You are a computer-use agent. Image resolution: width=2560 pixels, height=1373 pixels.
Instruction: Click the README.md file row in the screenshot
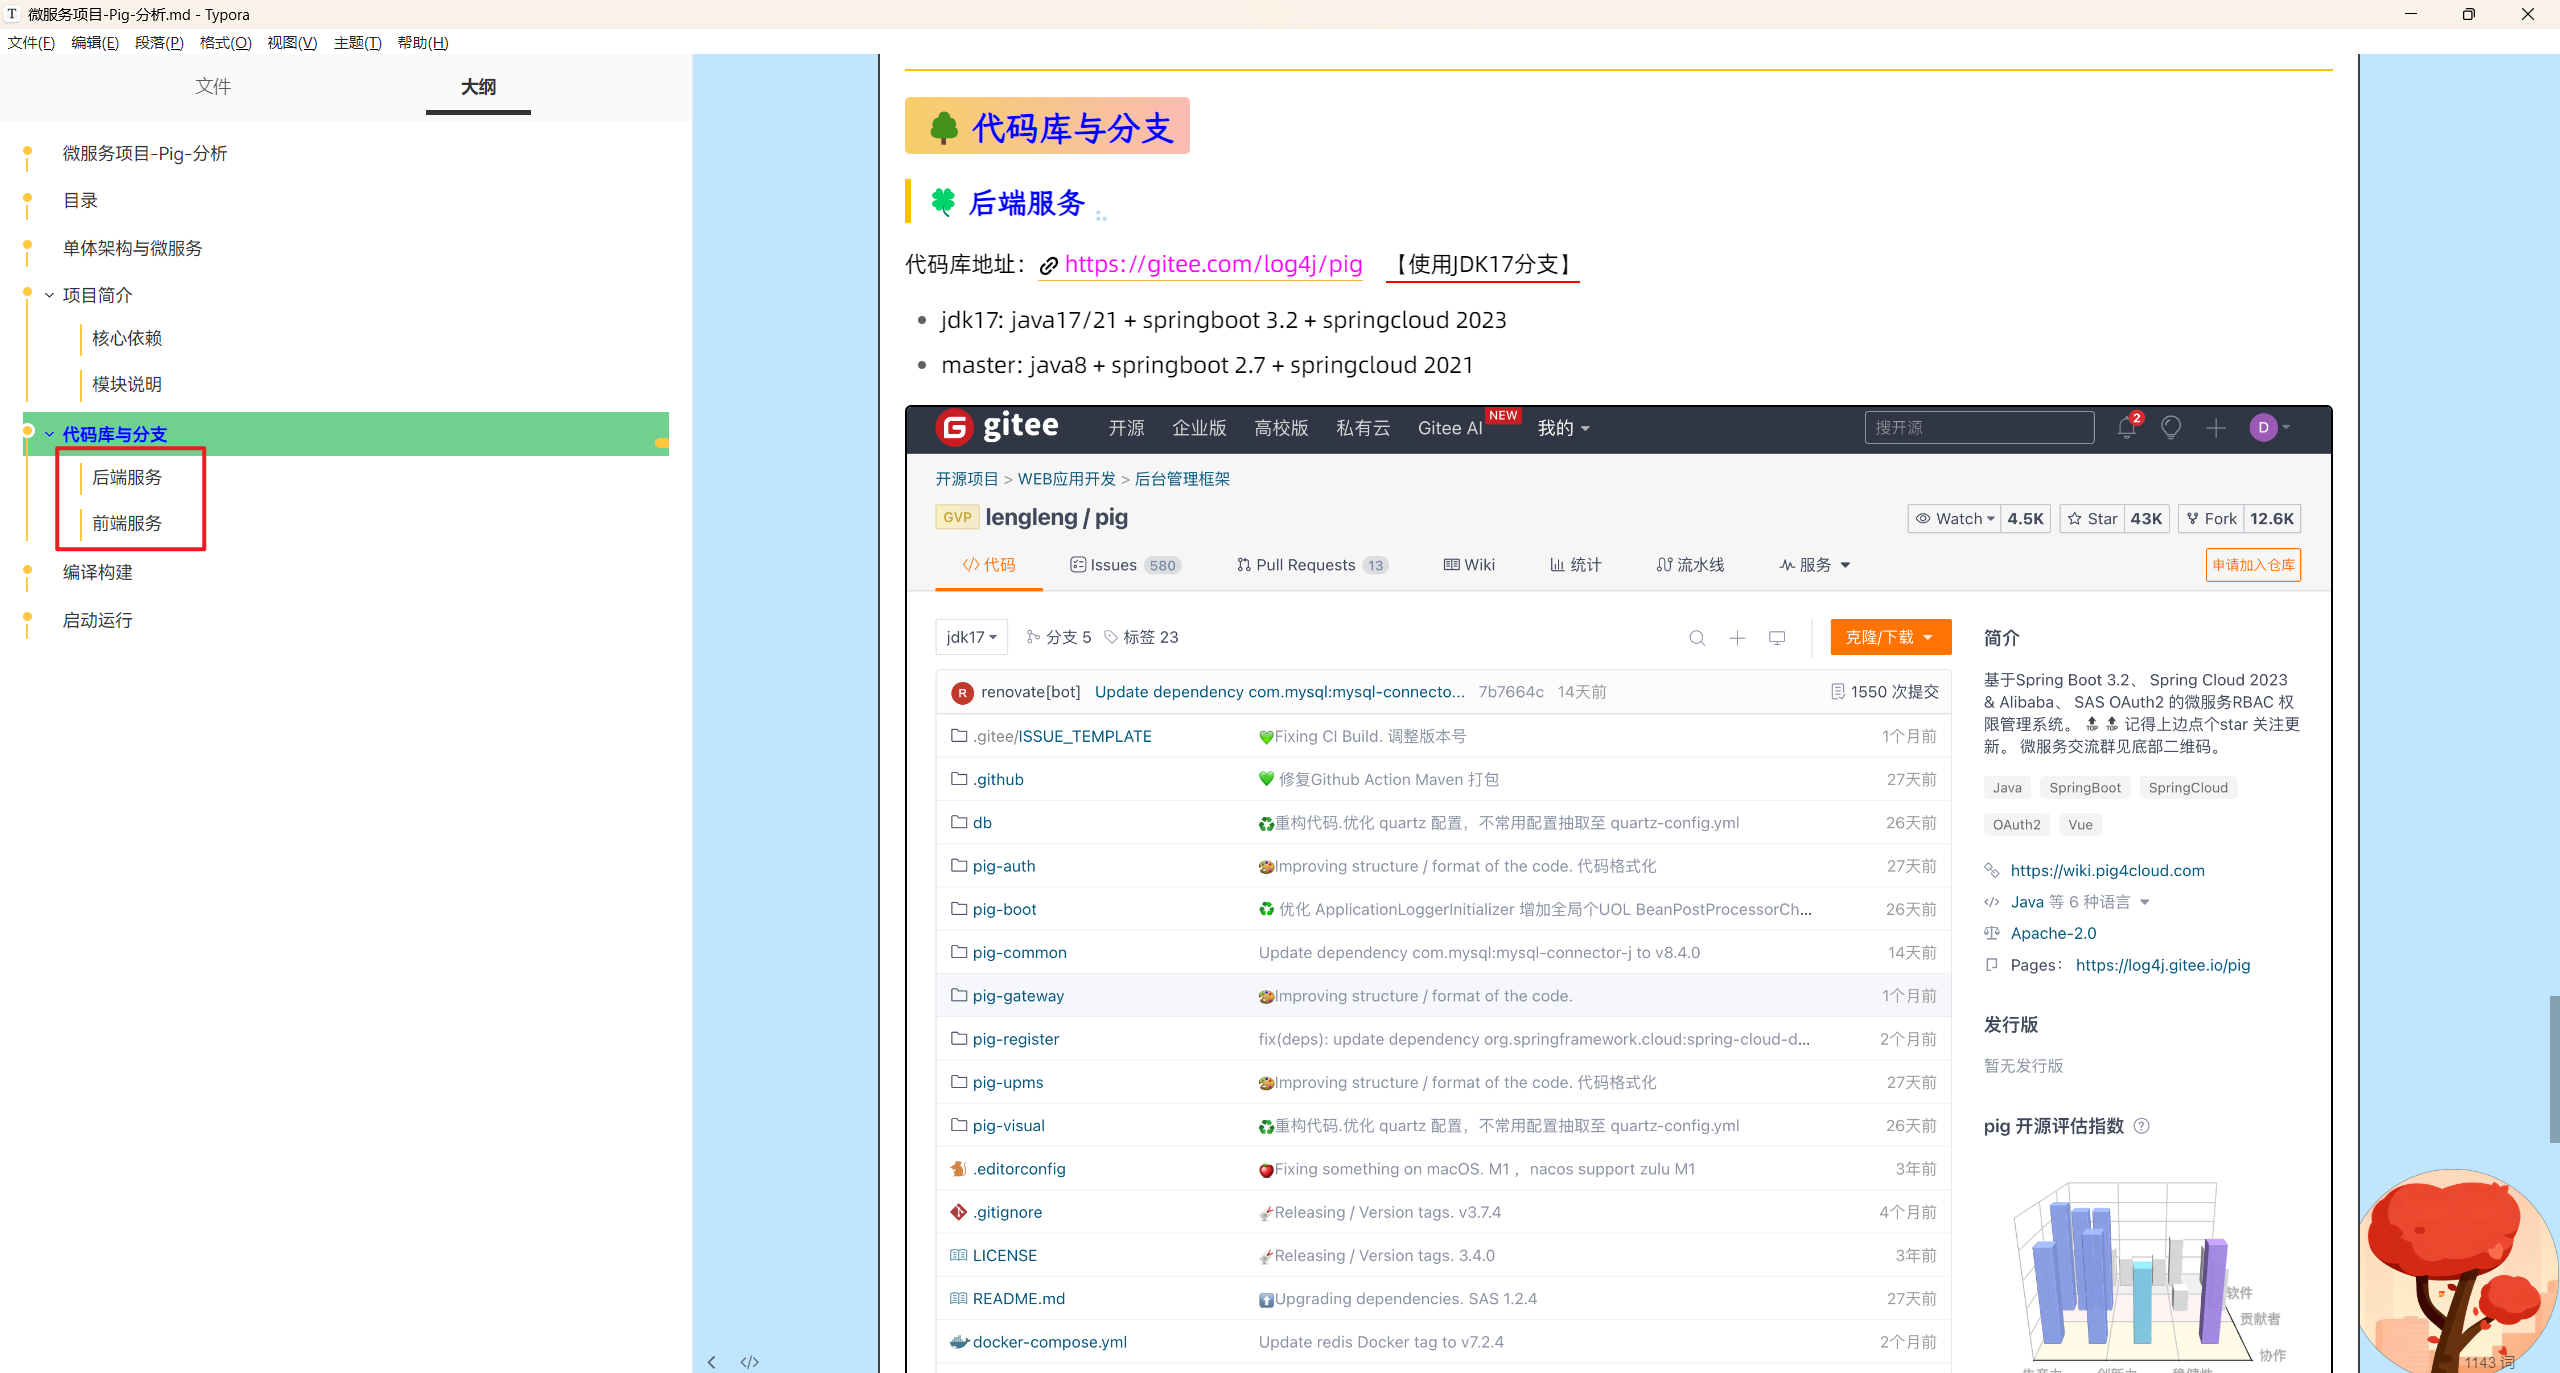point(1443,1298)
